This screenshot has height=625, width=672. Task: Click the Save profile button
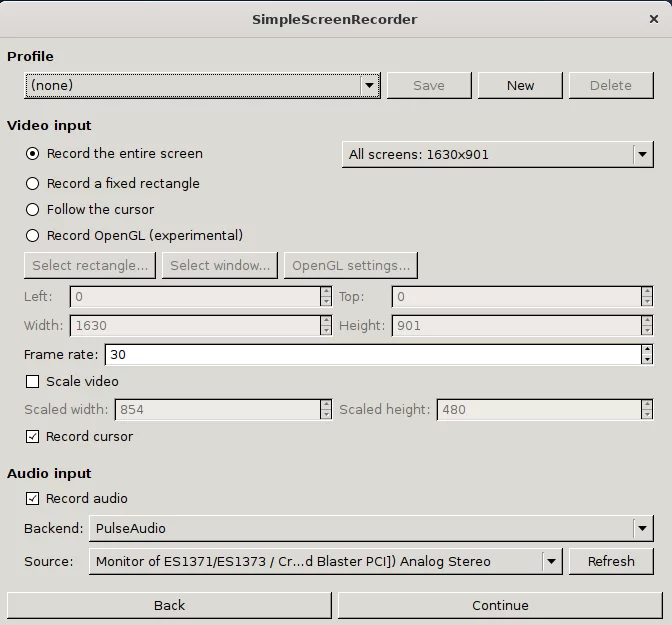429,85
